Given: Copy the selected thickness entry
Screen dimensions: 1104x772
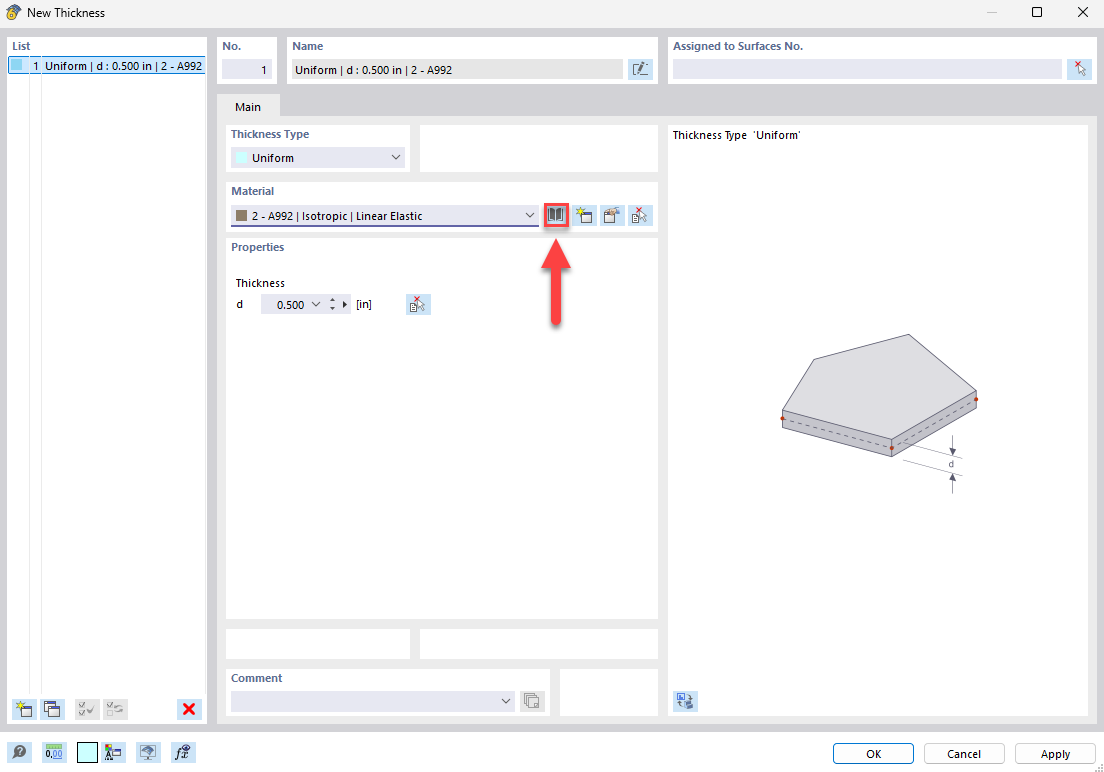Looking at the screenshot, I should 52,709.
